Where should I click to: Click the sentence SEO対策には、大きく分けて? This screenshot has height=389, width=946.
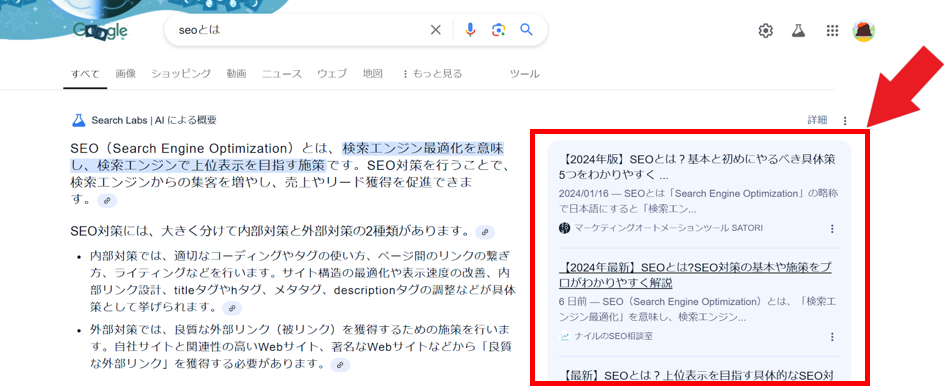point(270,232)
